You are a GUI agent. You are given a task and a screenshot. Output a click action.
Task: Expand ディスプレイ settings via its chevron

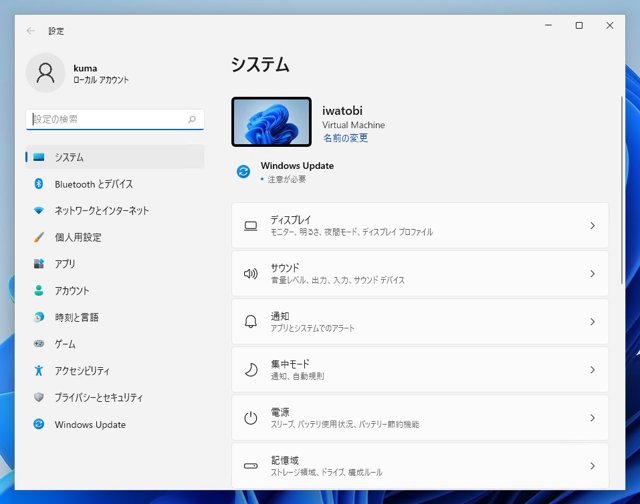[x=592, y=226]
